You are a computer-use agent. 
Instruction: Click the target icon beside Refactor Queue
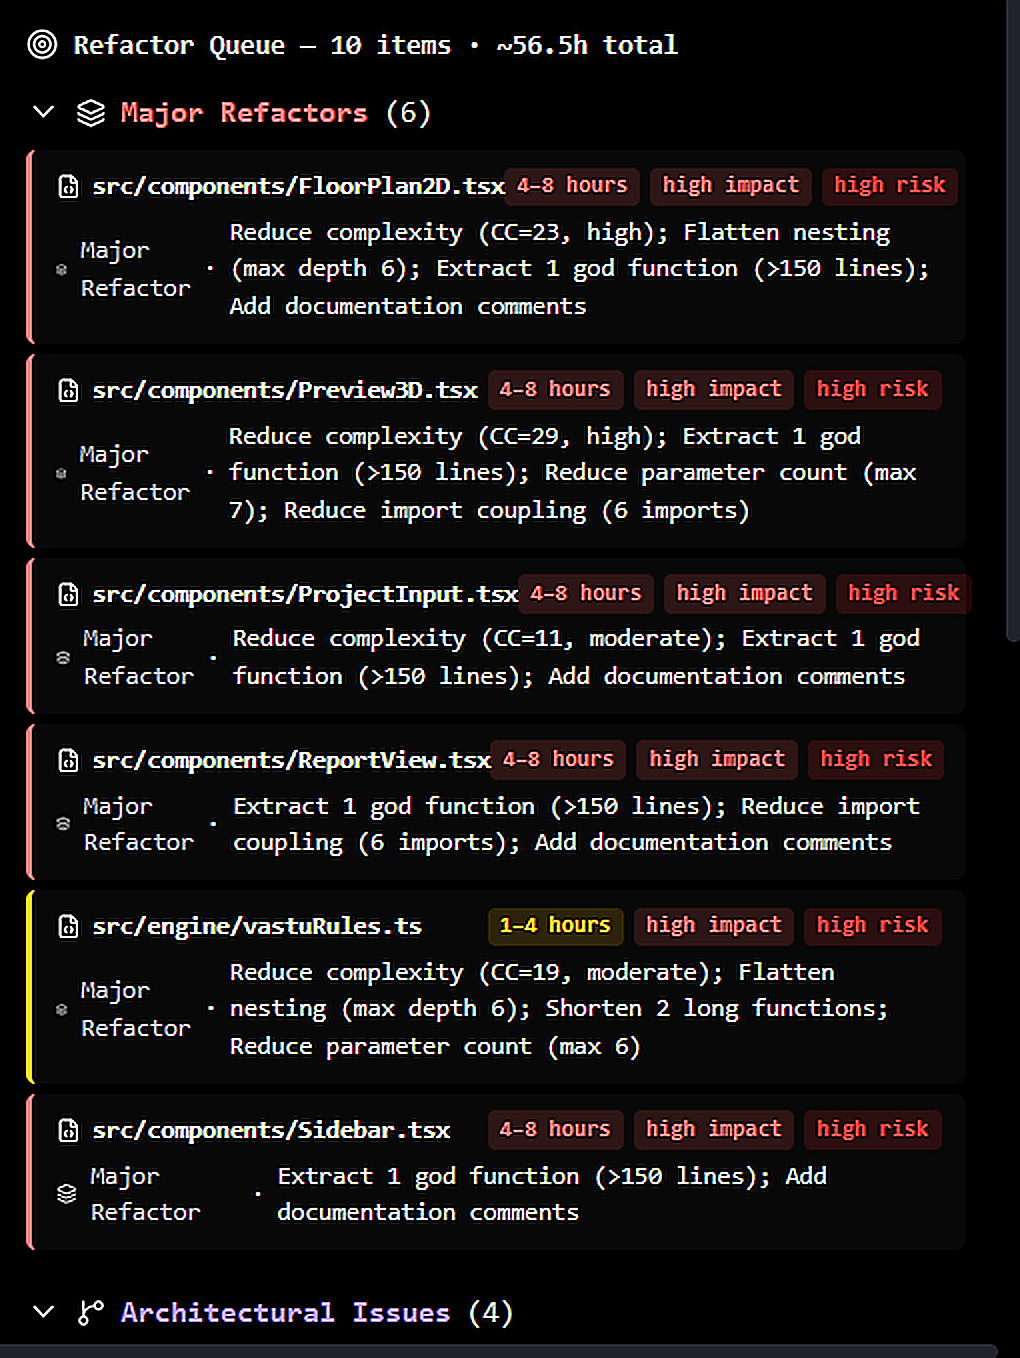(x=42, y=45)
